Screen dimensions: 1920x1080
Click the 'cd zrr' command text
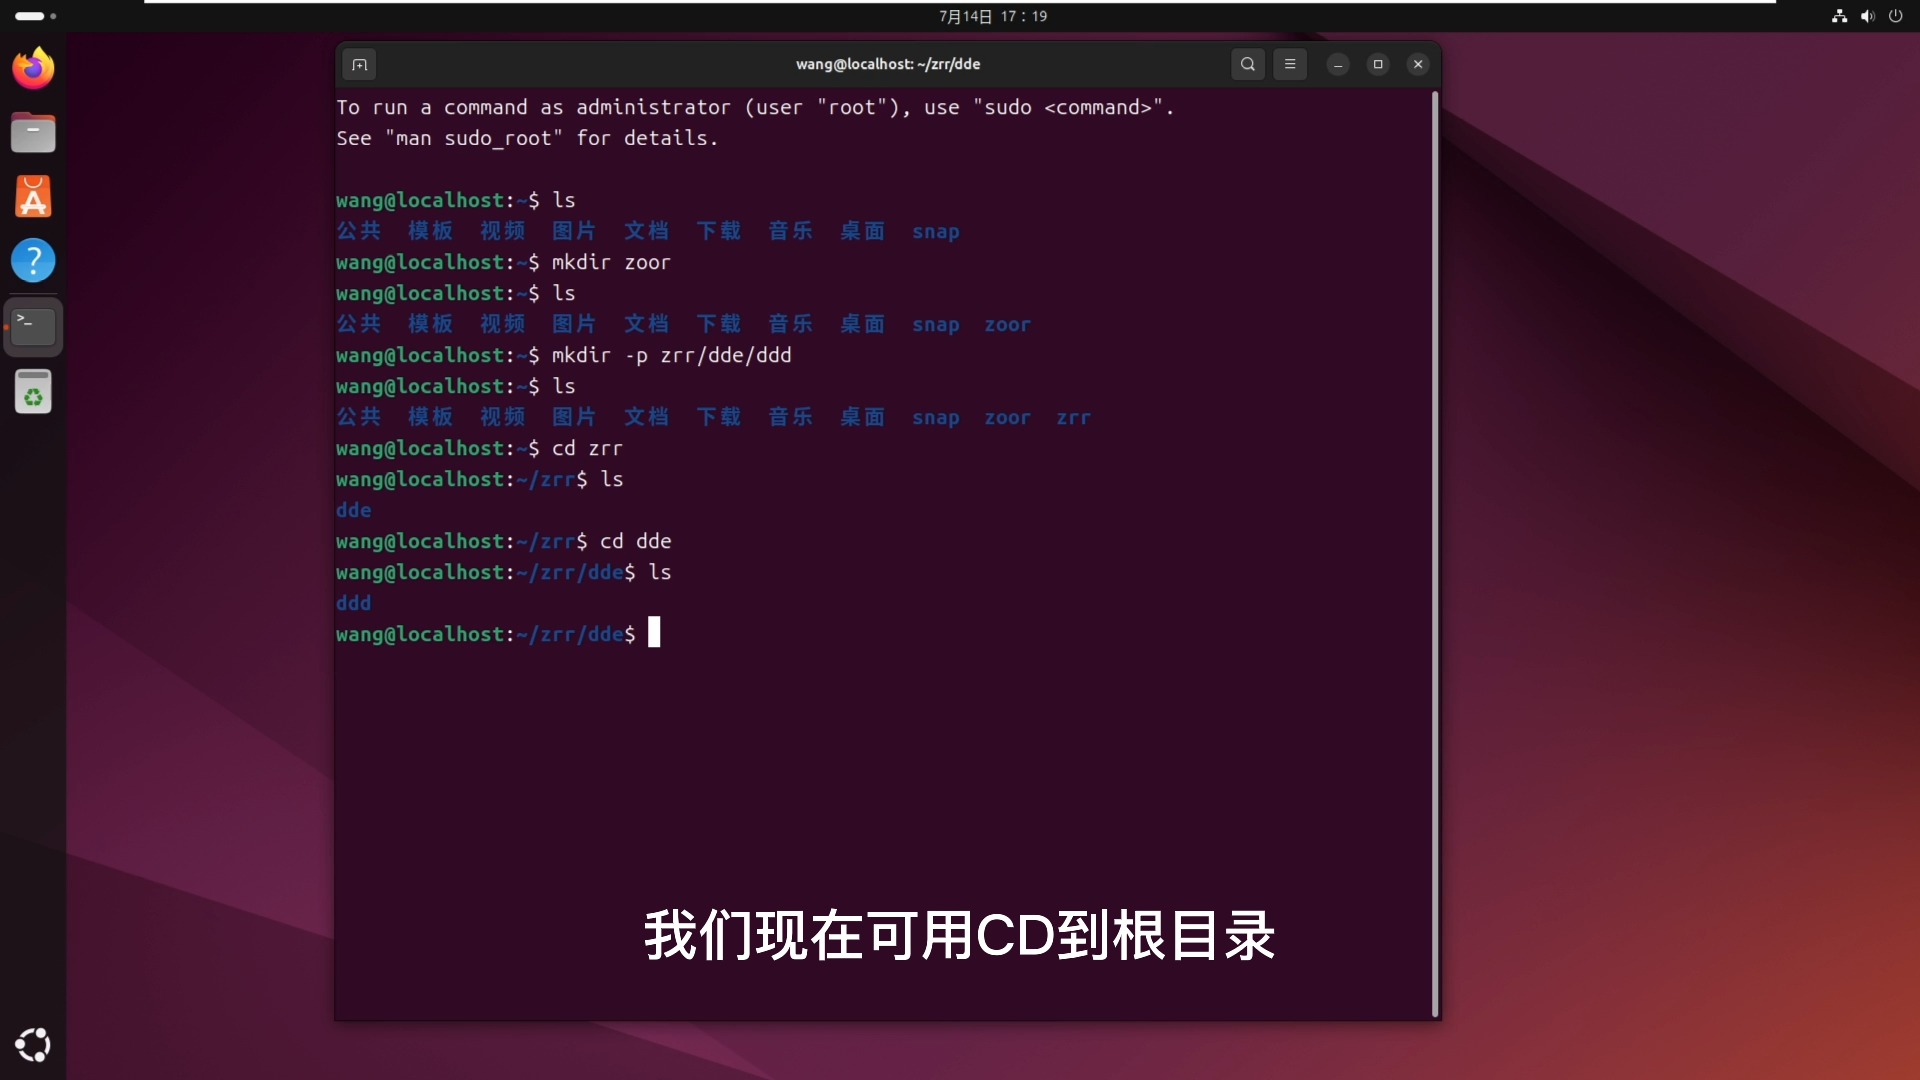pos(587,448)
